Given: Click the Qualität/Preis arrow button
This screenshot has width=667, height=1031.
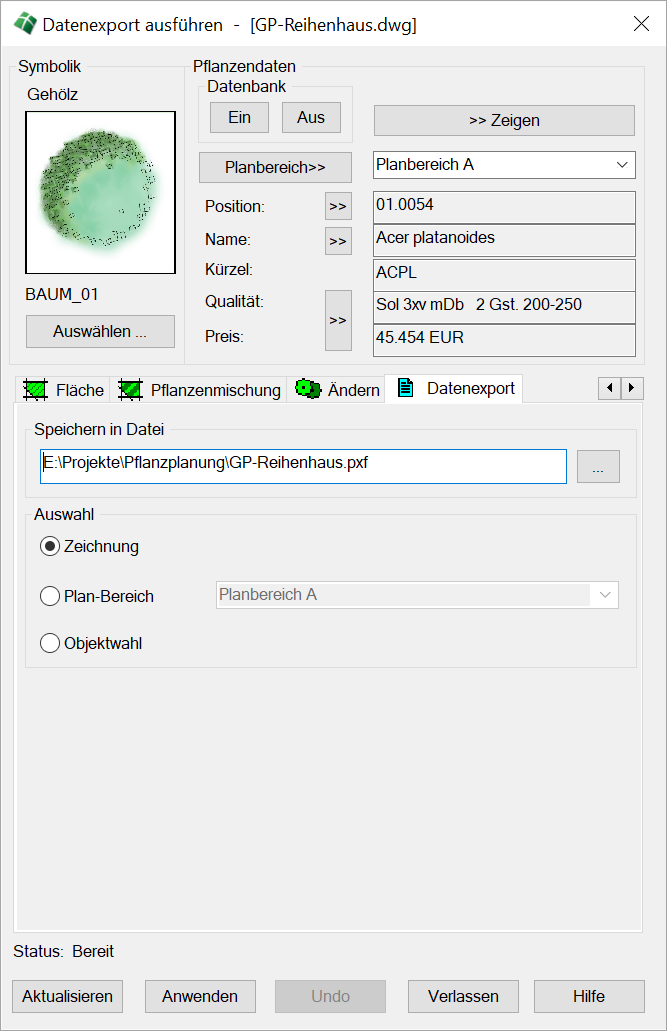Looking at the screenshot, I should 338,320.
